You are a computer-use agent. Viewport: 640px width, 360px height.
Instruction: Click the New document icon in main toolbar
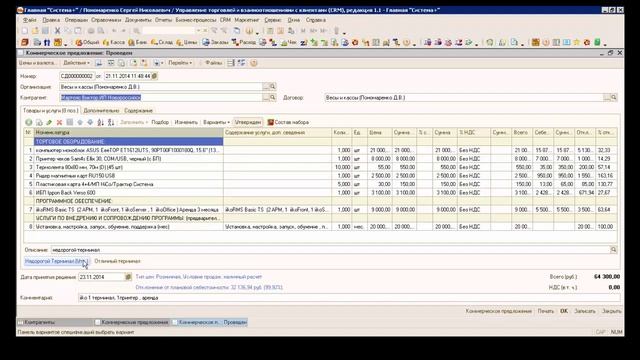(x=25, y=31)
